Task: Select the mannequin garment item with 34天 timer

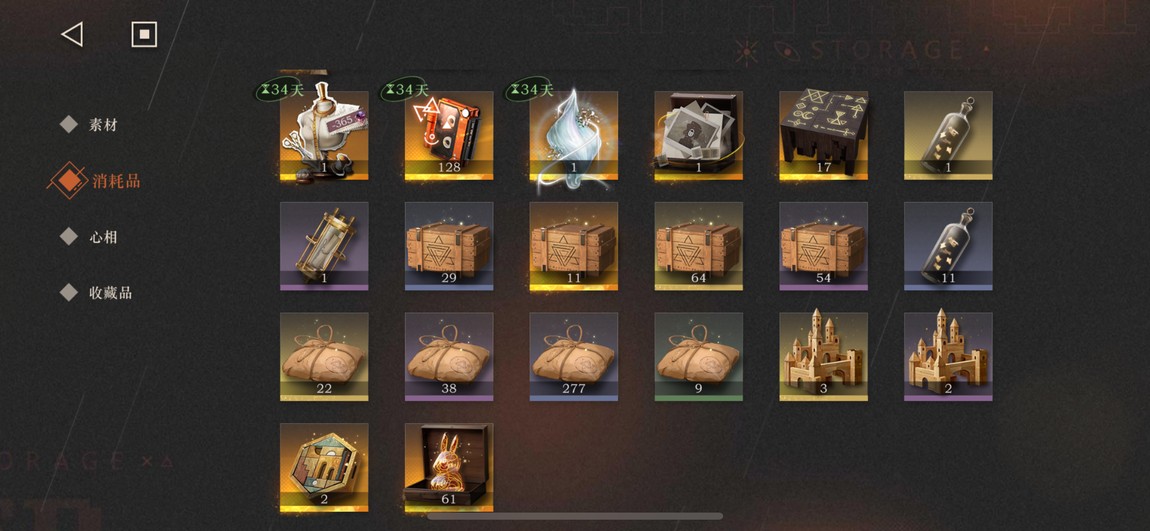Action: pyautogui.click(x=324, y=136)
